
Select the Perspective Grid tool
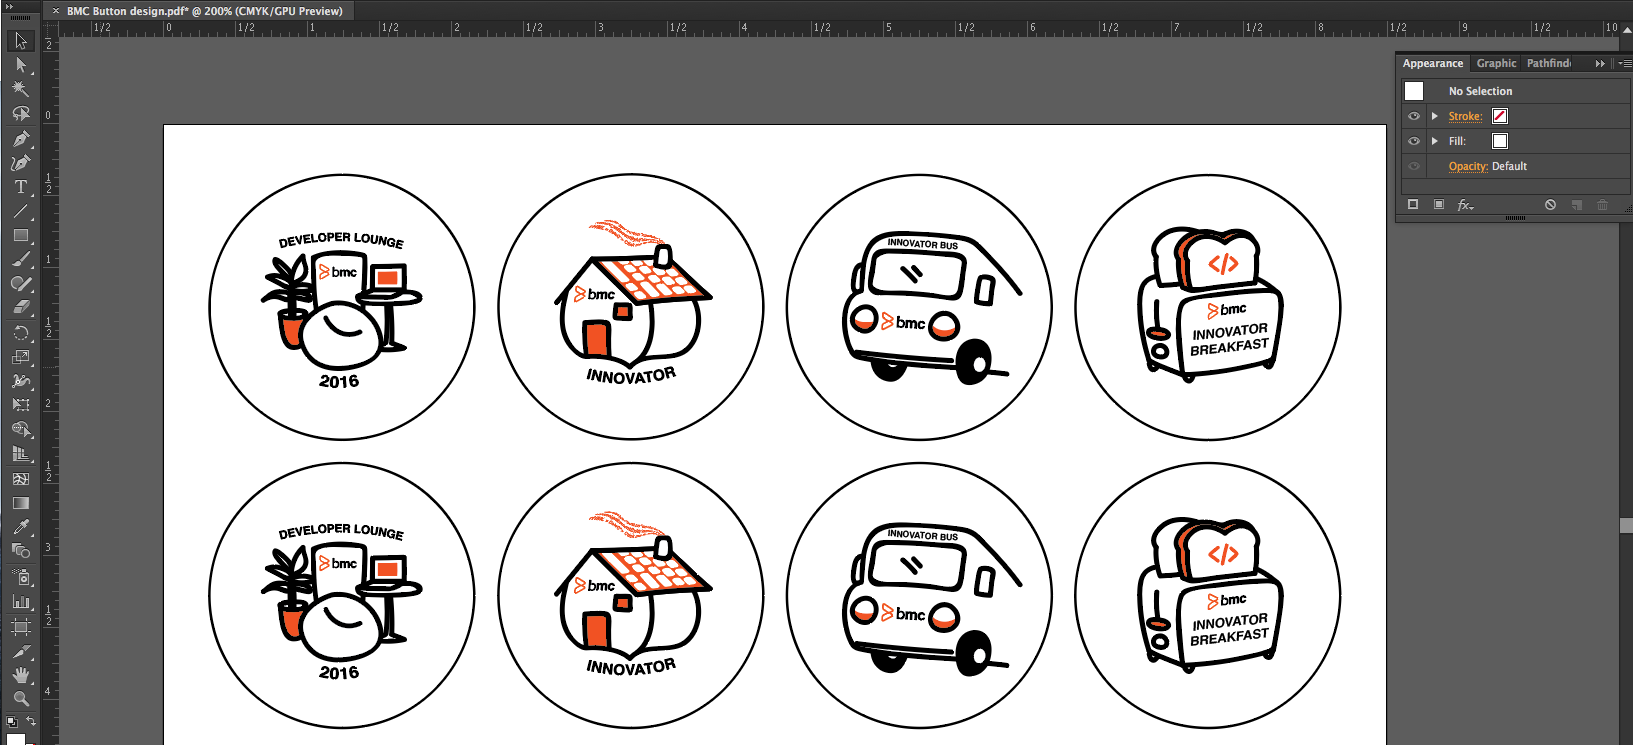(20, 453)
